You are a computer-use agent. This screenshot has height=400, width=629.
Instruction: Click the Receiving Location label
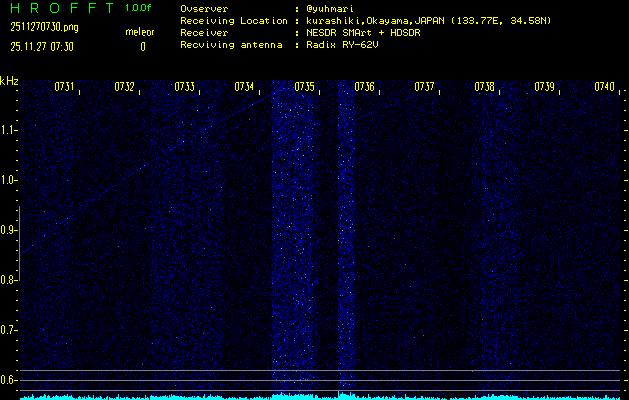(x=234, y=21)
